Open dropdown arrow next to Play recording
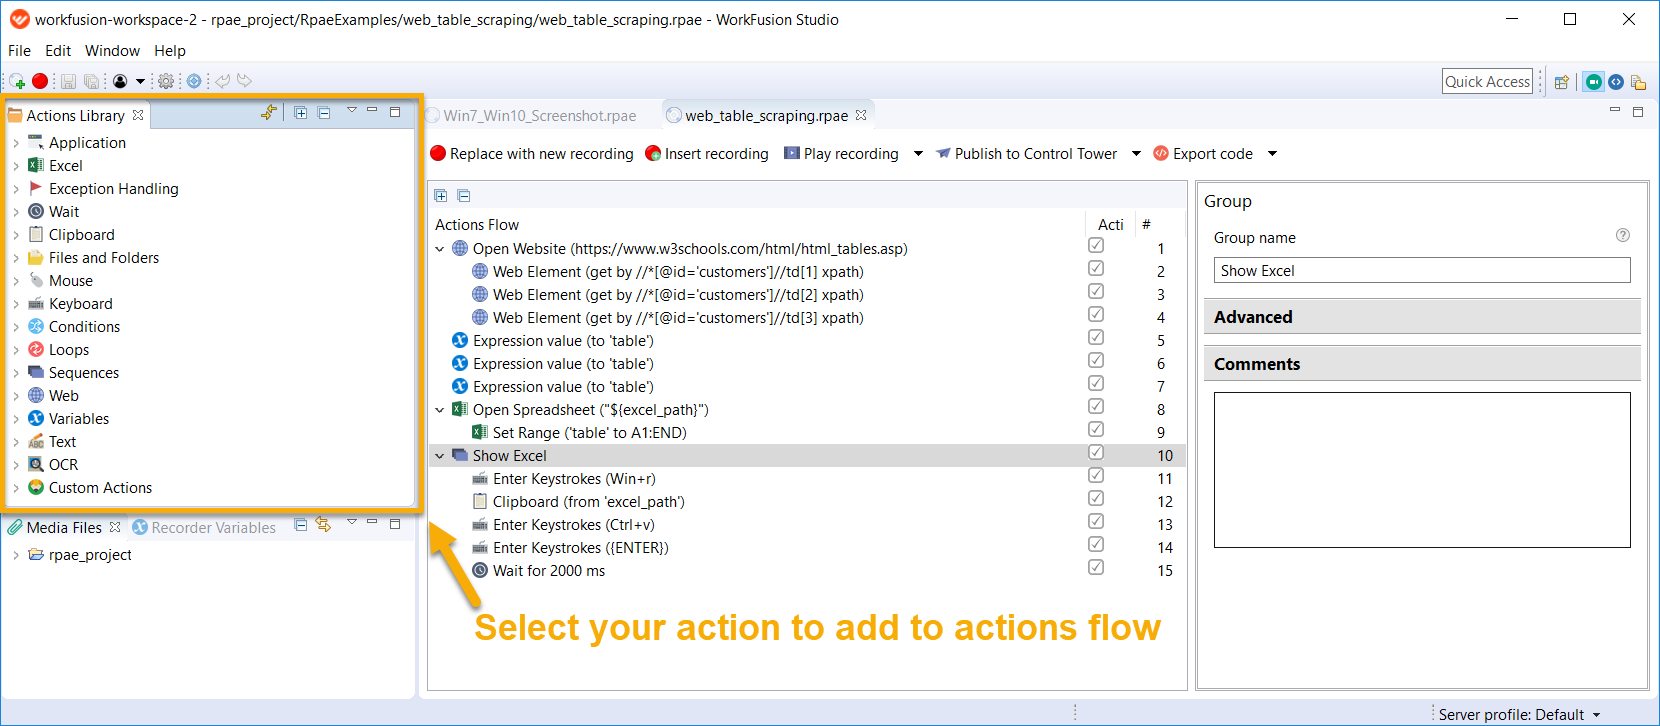The height and width of the screenshot is (726, 1660). point(918,154)
